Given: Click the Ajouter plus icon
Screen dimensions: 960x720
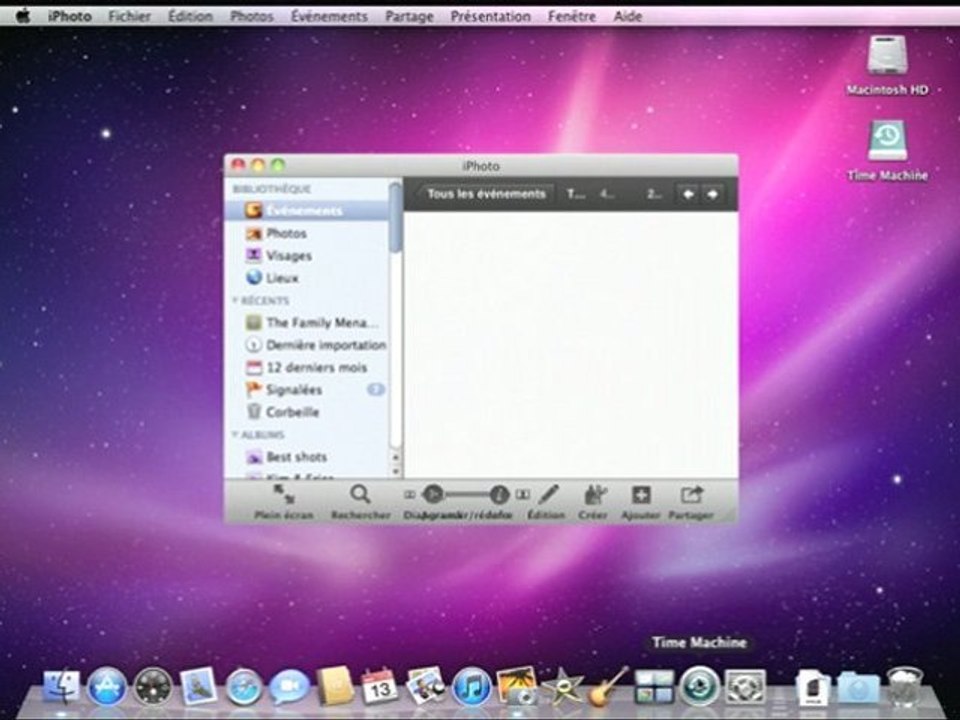Looking at the screenshot, I should point(641,495).
